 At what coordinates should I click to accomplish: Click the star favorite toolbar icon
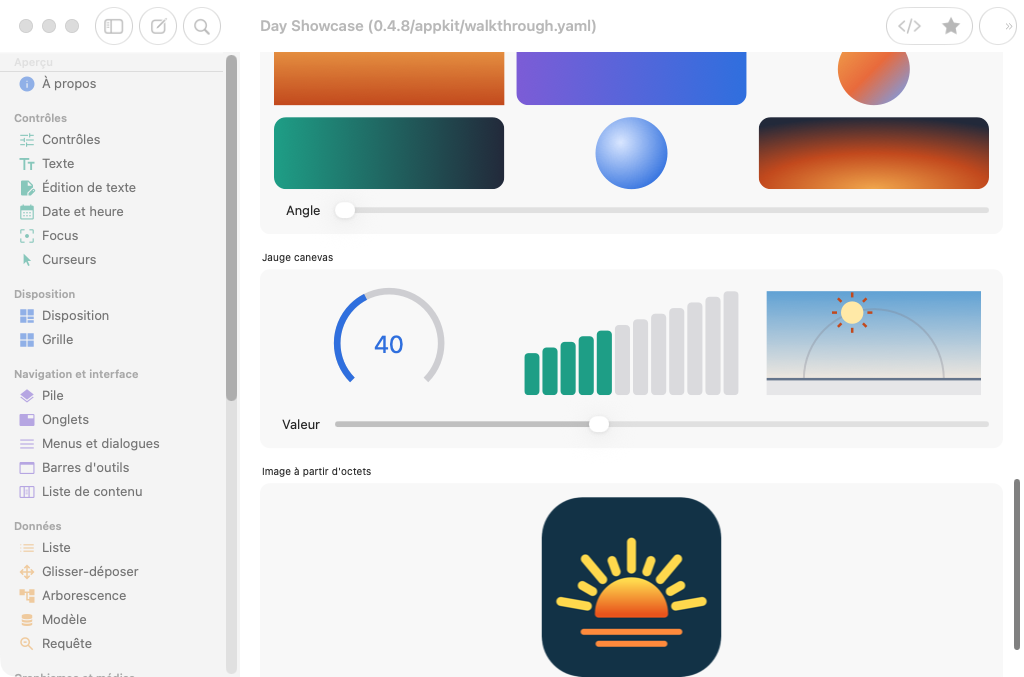point(951,26)
